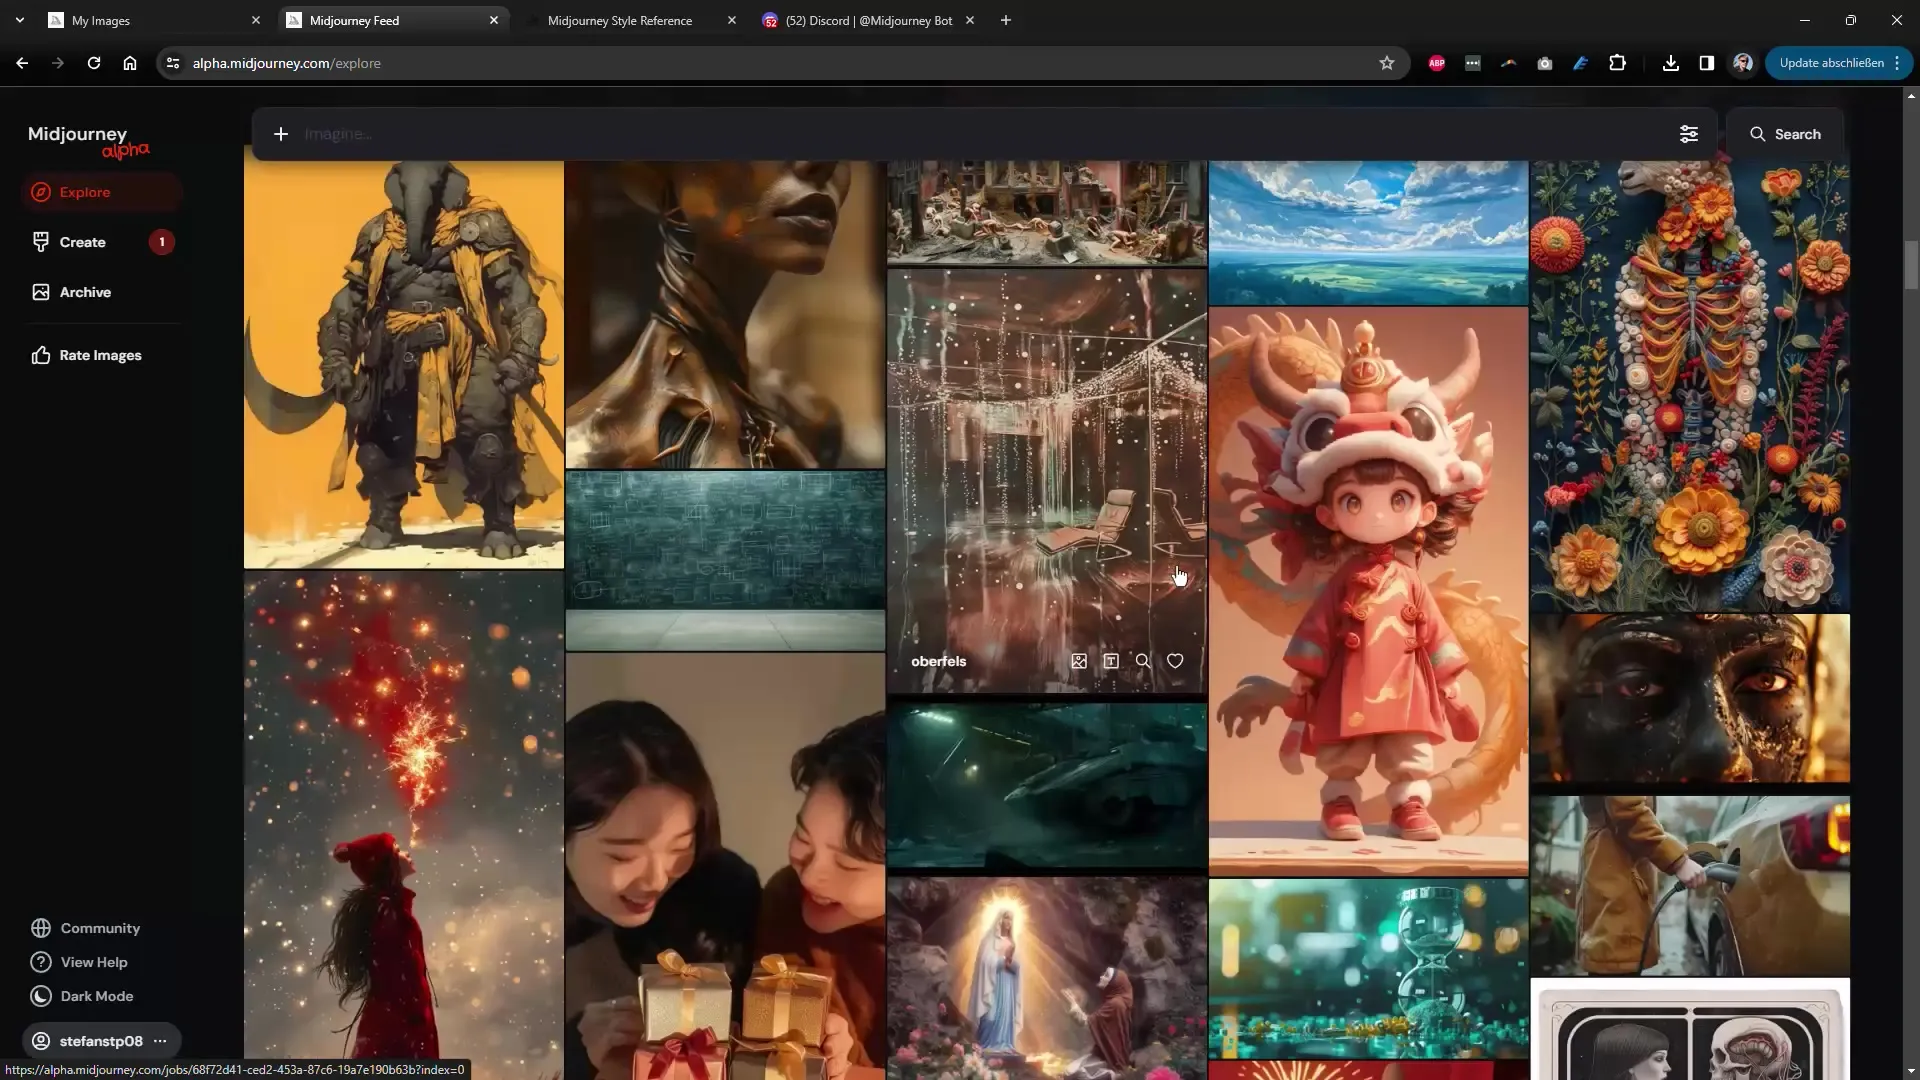Toggle the image zoom icon on oberfels post
This screenshot has width=1920, height=1080.
point(1142,659)
